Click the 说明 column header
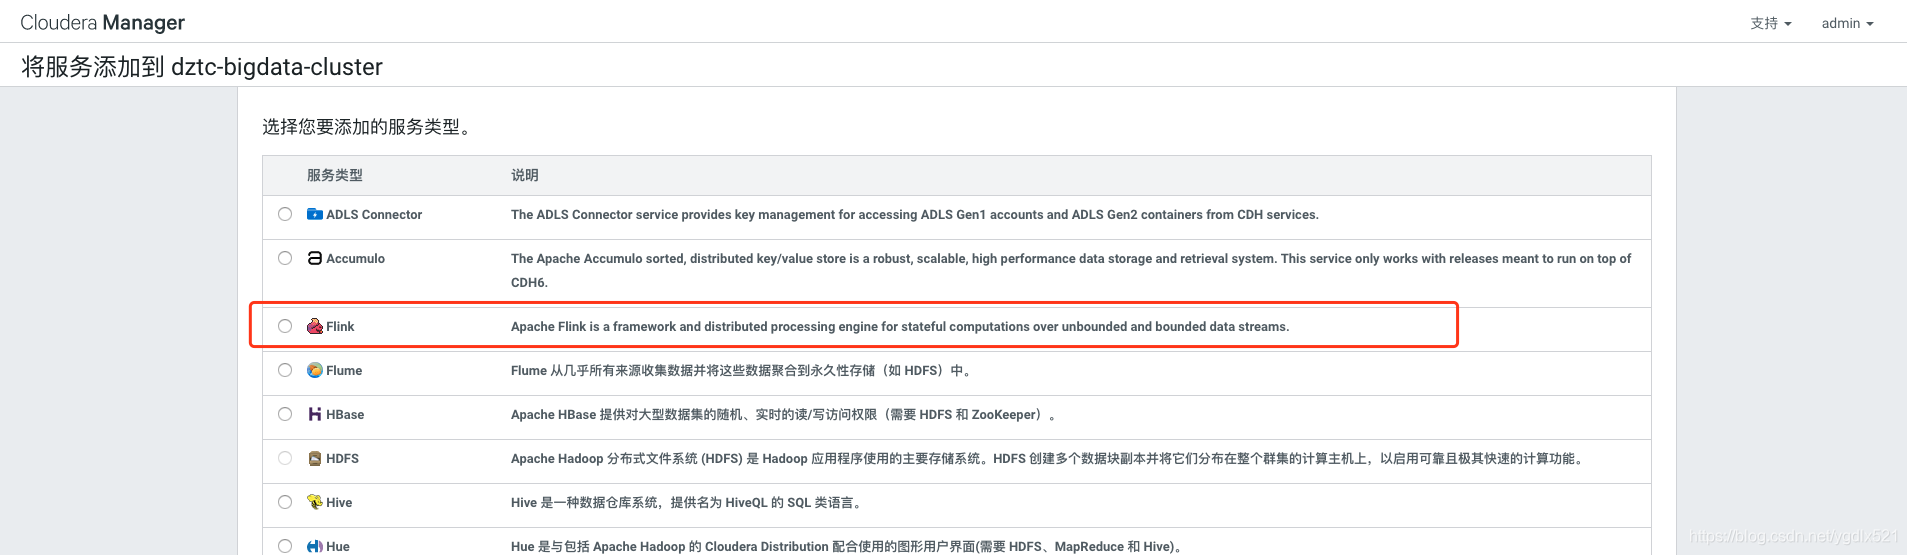This screenshot has width=1907, height=555. pos(525,175)
